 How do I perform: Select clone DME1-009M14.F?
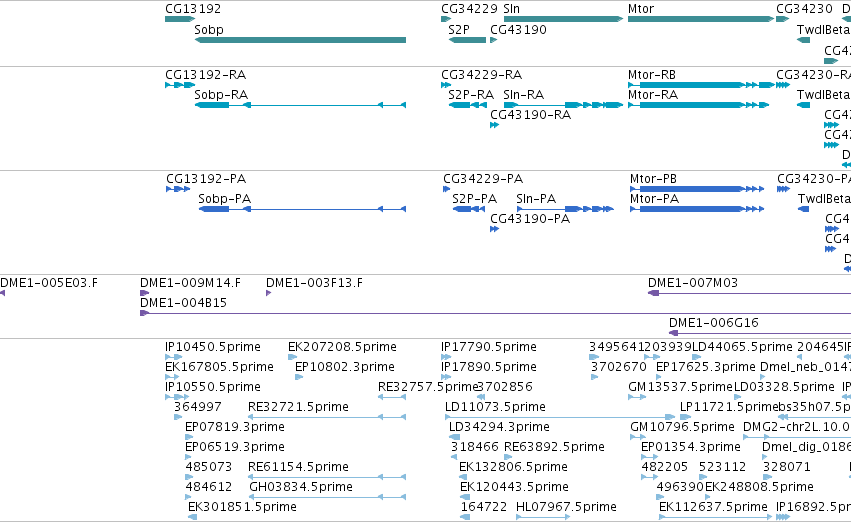pyautogui.click(x=190, y=283)
